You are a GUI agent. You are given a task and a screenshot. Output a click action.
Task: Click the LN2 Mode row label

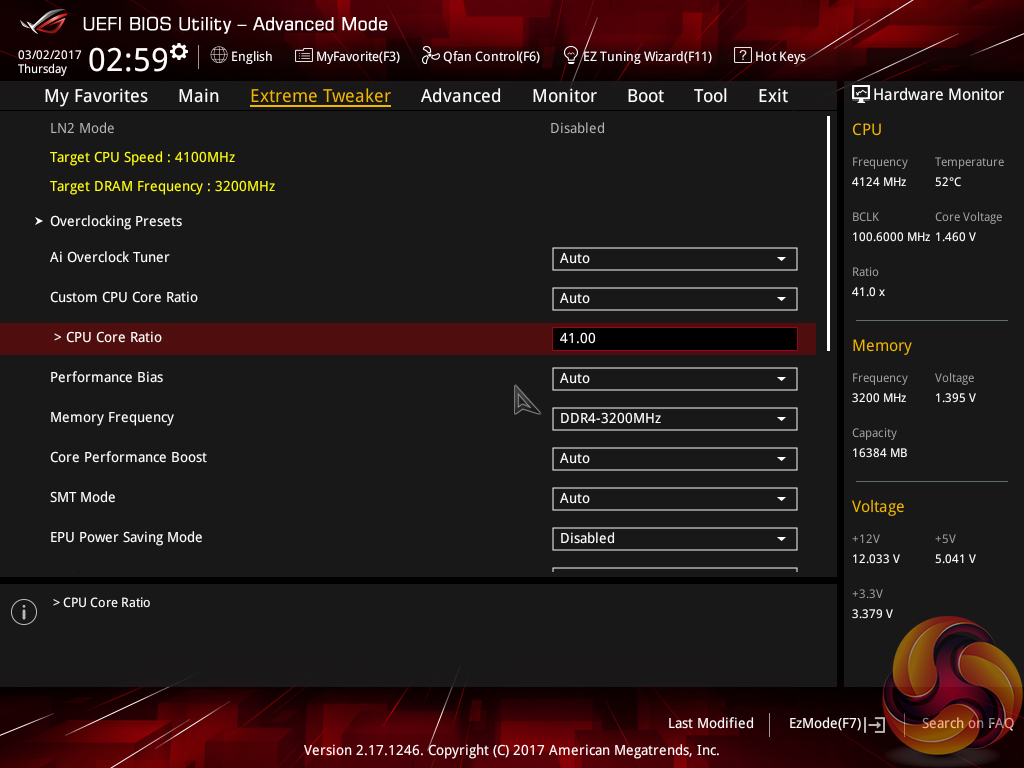point(82,128)
